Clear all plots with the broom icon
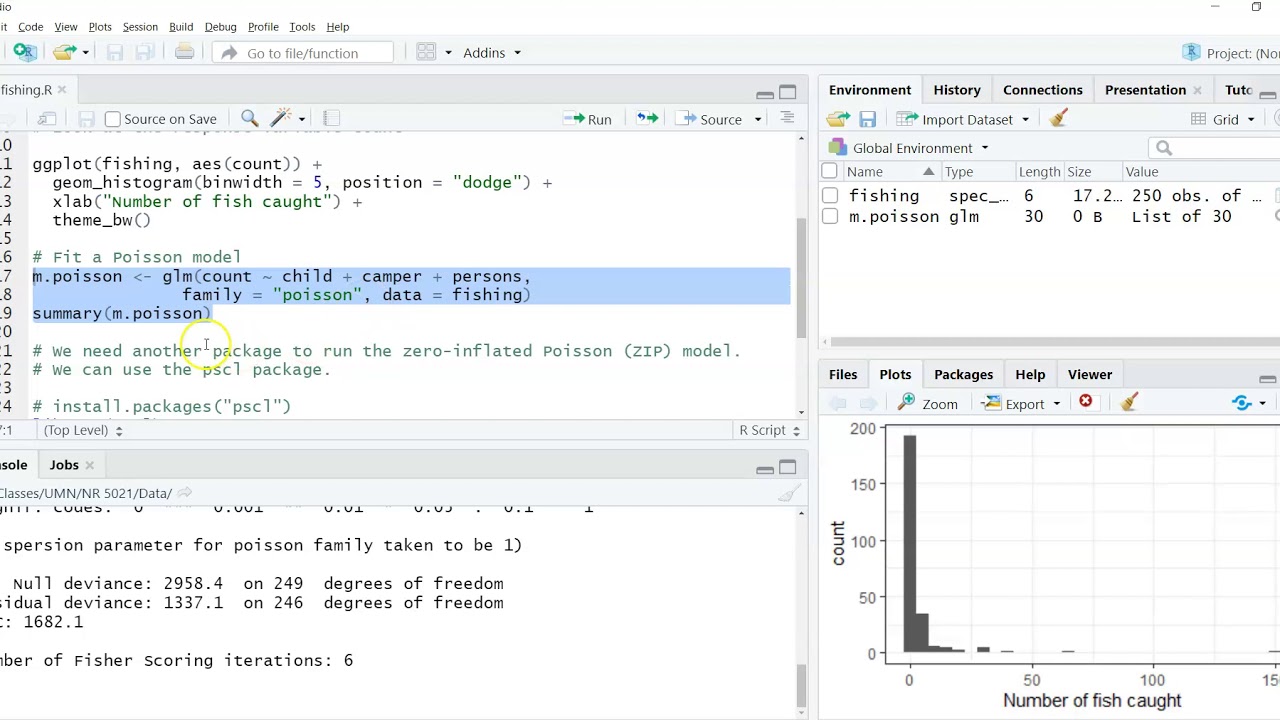 [x=1129, y=402]
